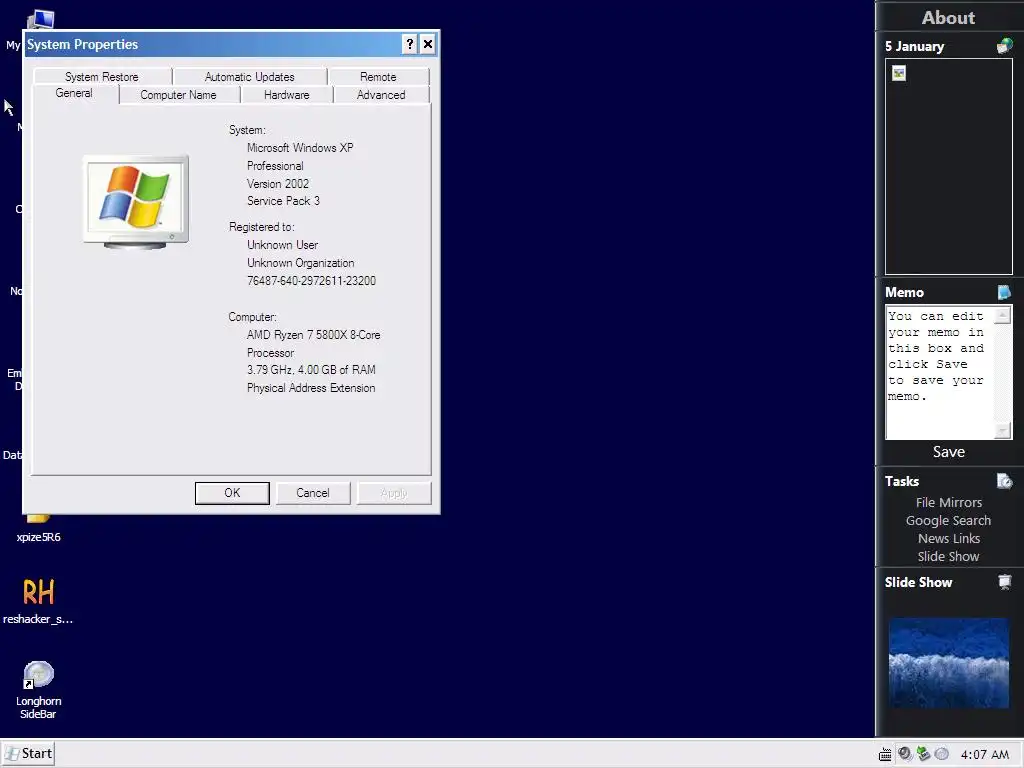This screenshot has width=1024, height=768.
Task: Click the Cancel button
Action: point(313,493)
